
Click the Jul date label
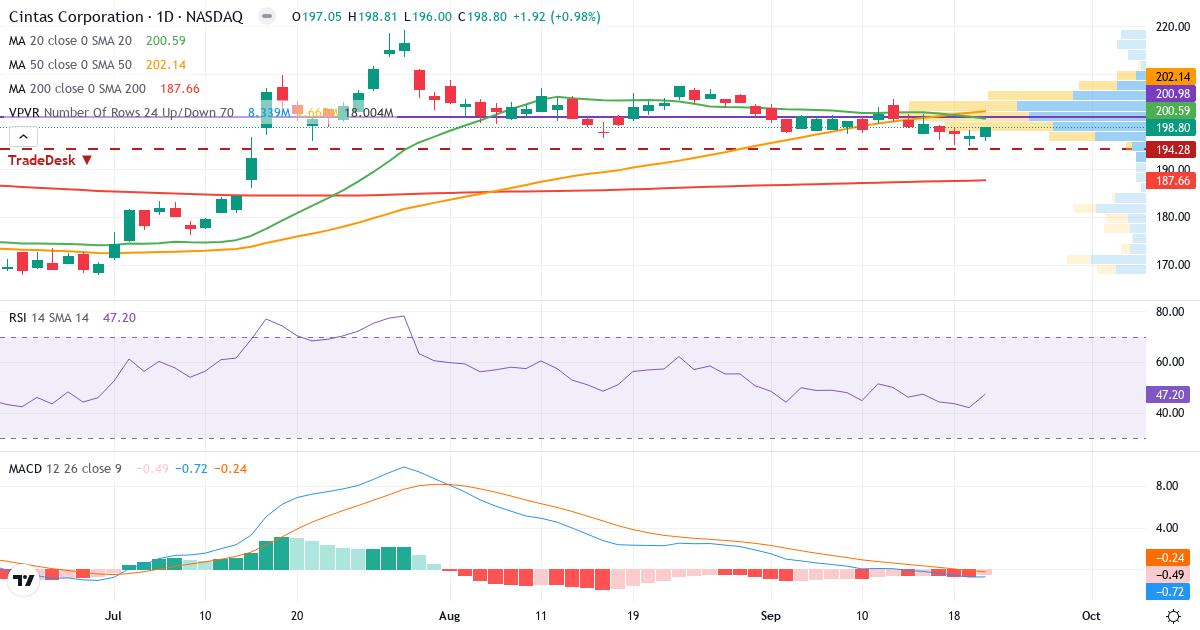click(113, 616)
